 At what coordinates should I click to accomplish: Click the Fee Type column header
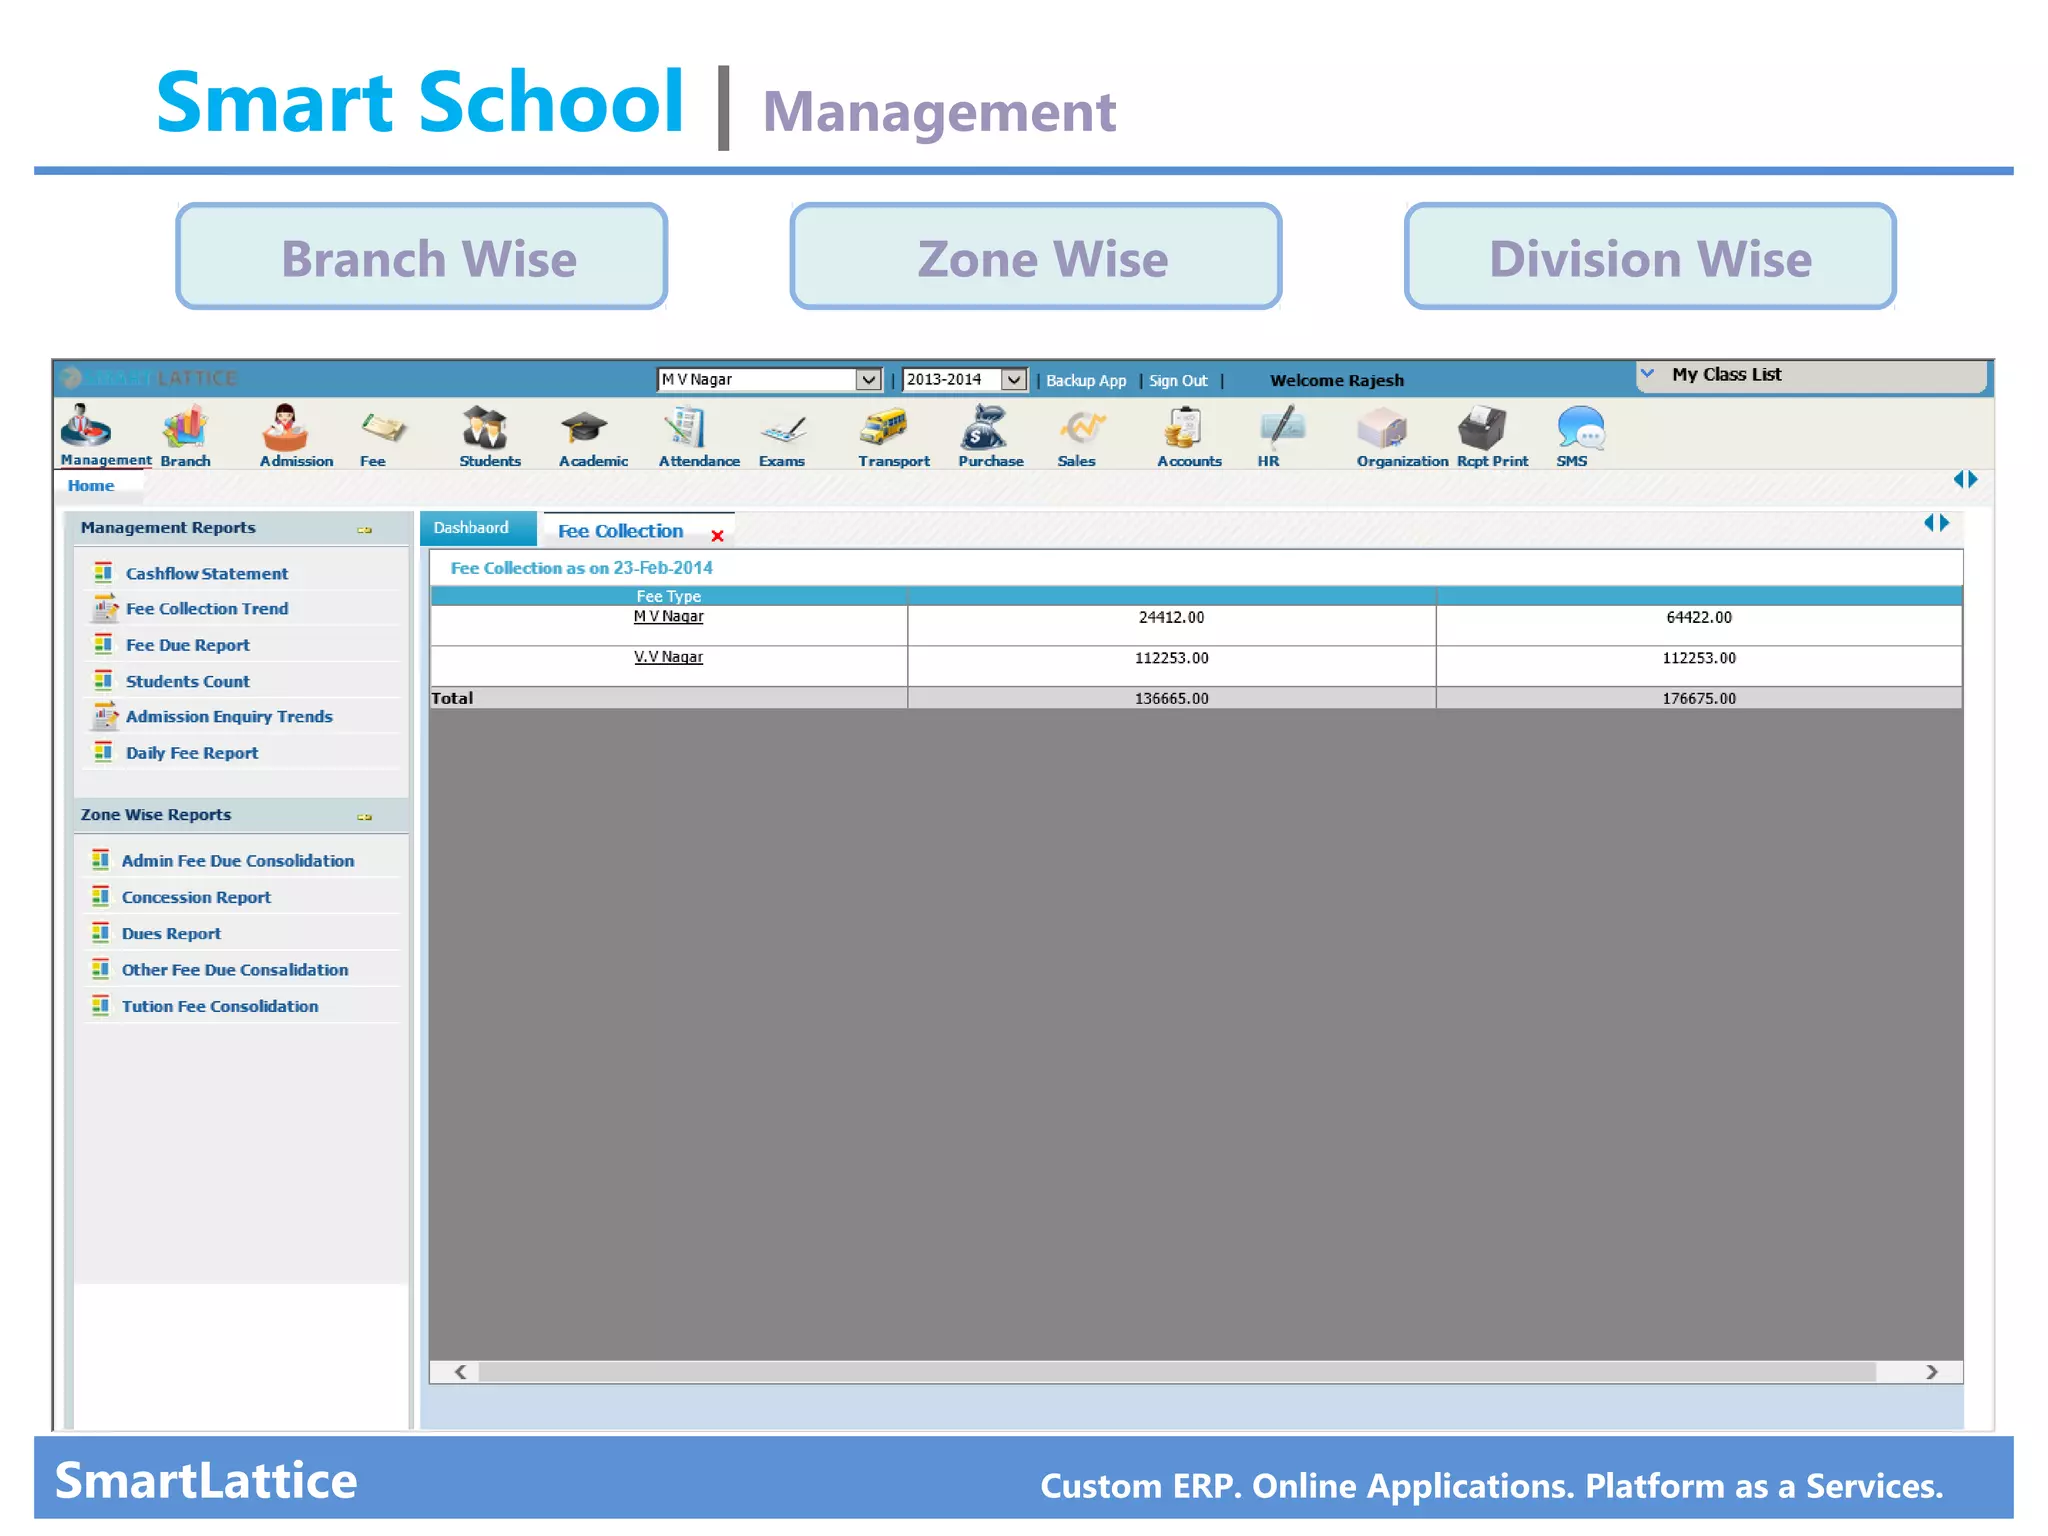click(668, 596)
